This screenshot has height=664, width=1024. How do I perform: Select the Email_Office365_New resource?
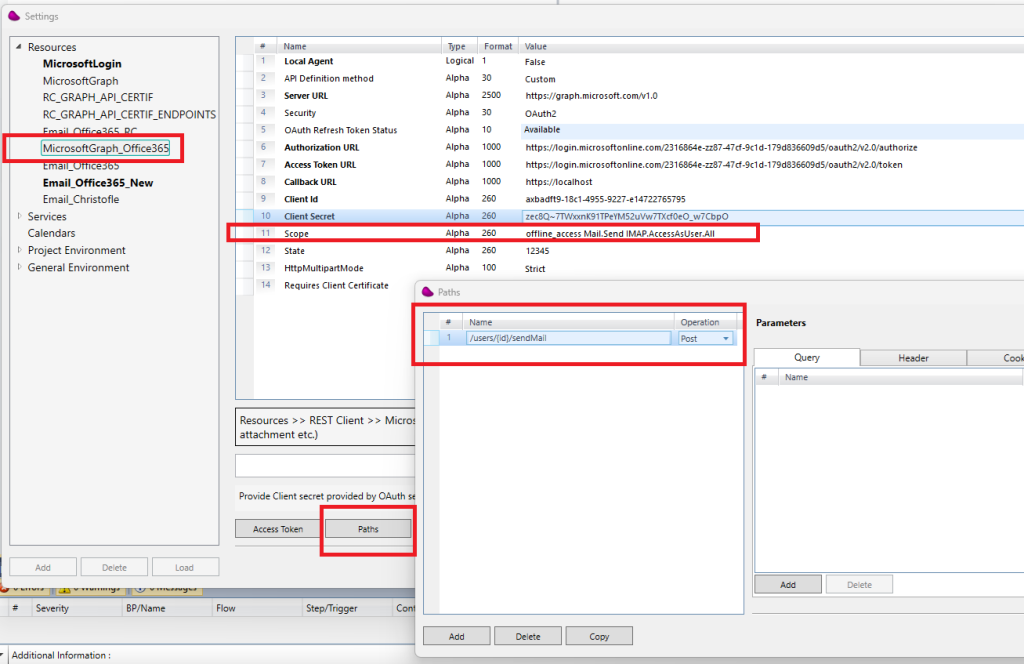pos(97,183)
